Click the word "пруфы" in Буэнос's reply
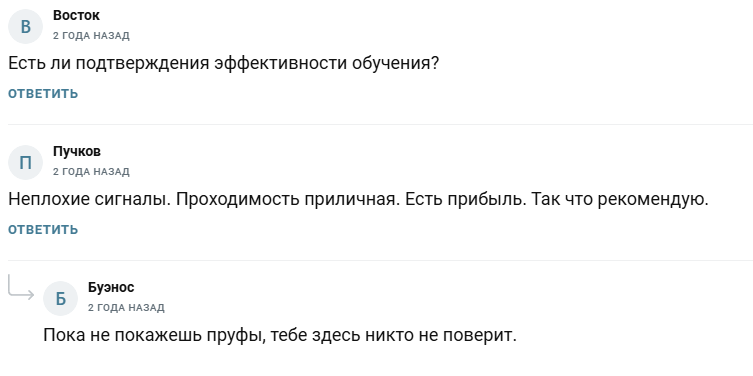This screenshot has width=753, height=376. pos(236,335)
